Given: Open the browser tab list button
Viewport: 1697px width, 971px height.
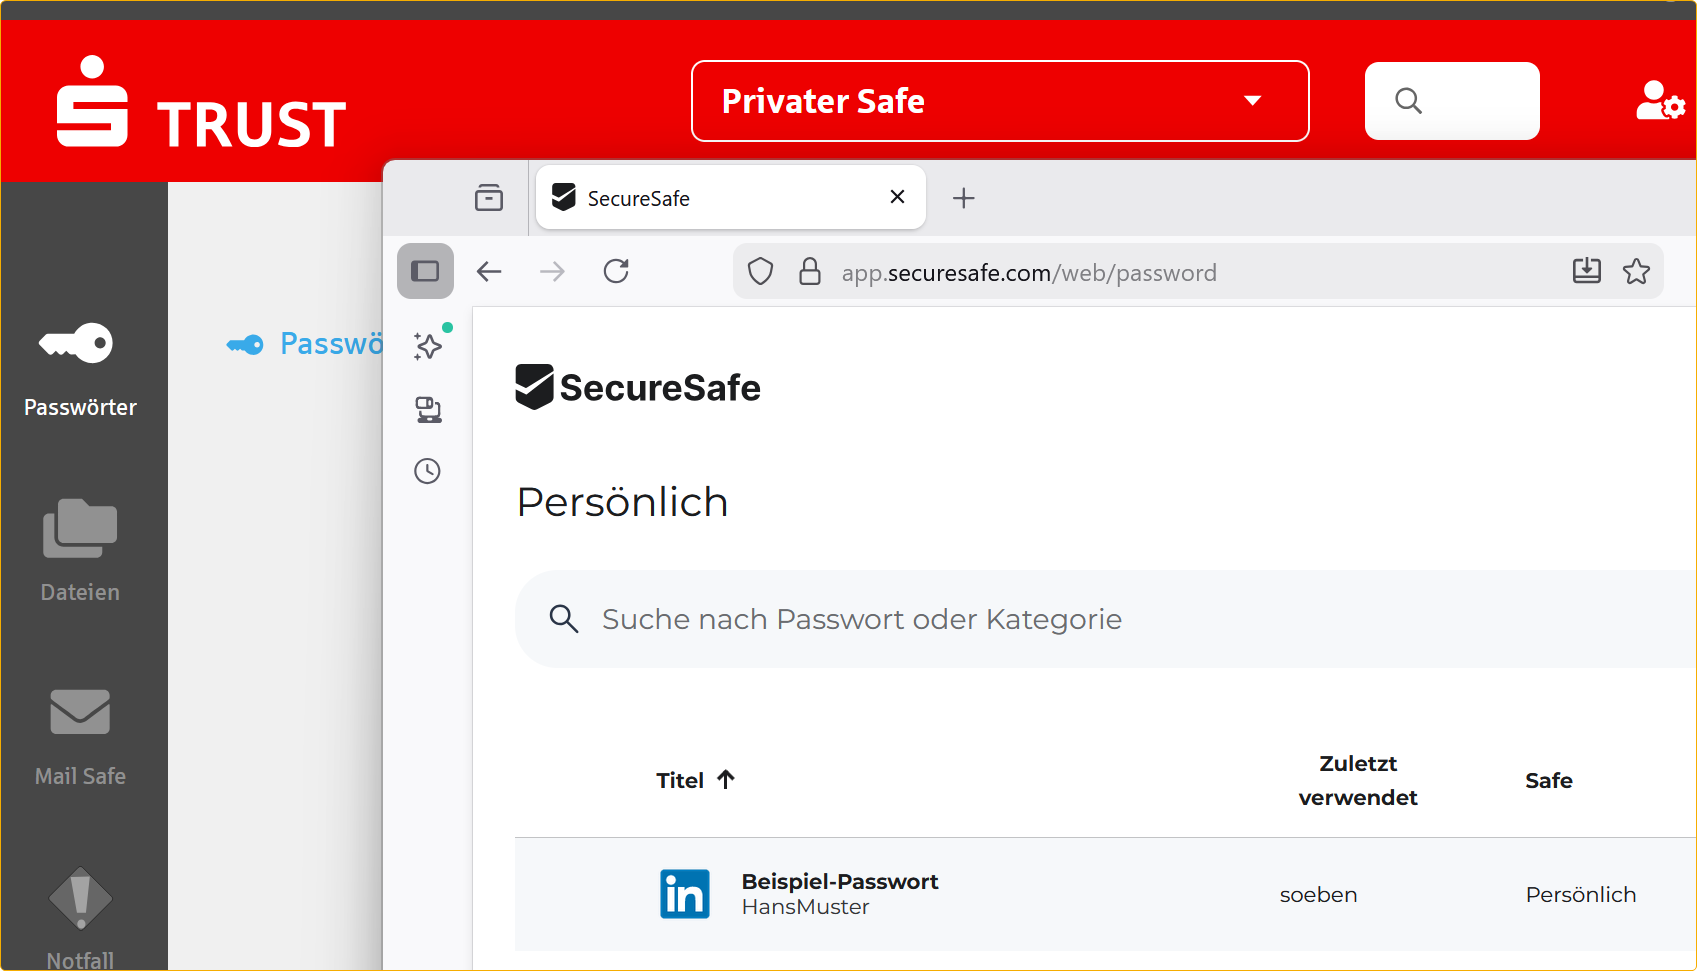Looking at the screenshot, I should 489,198.
